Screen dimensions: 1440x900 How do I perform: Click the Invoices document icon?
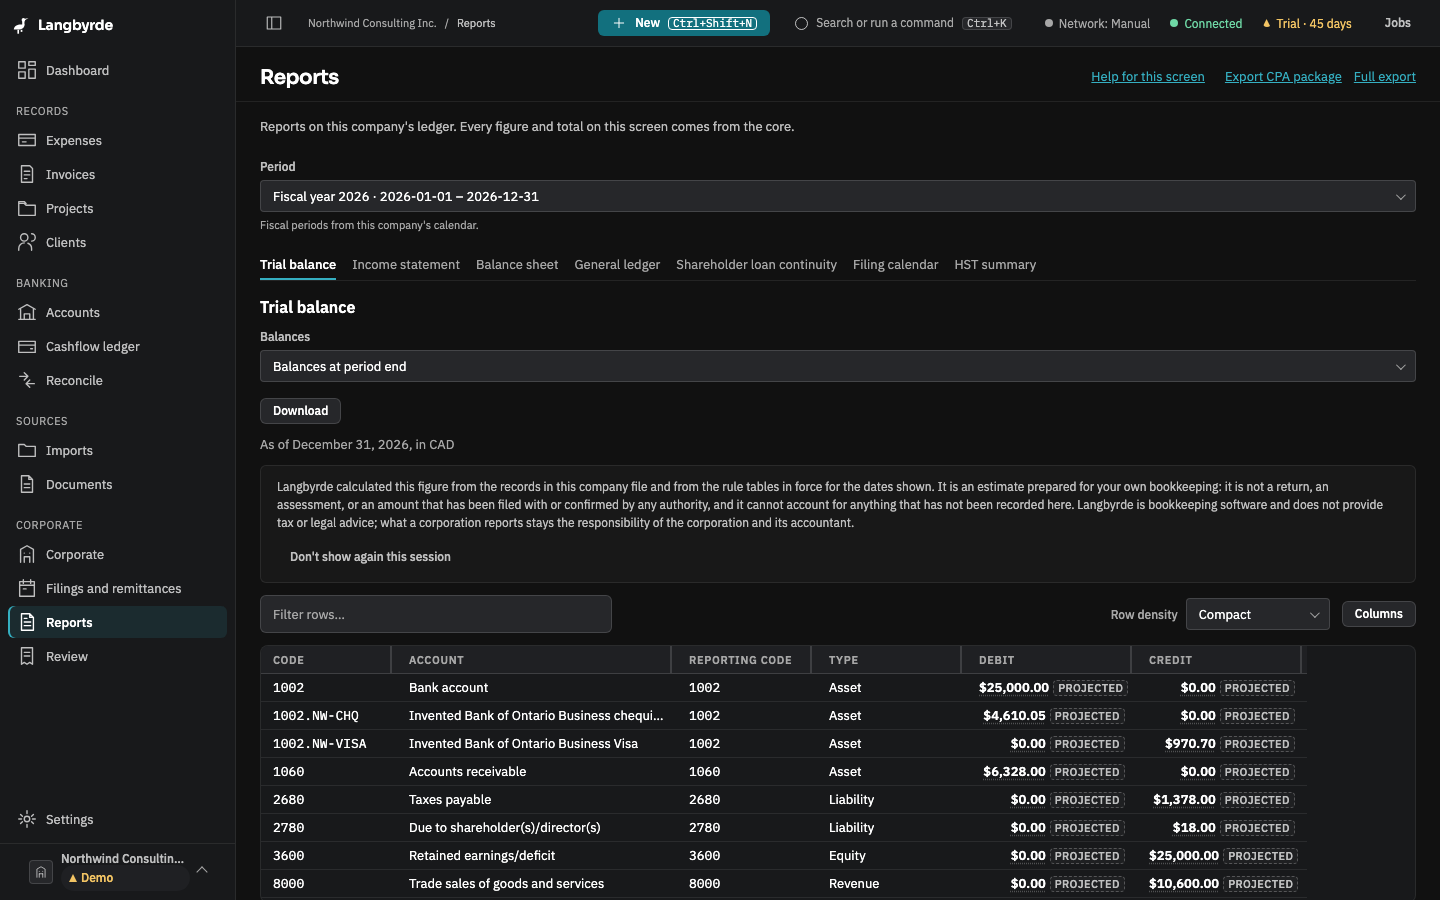pos(27,174)
